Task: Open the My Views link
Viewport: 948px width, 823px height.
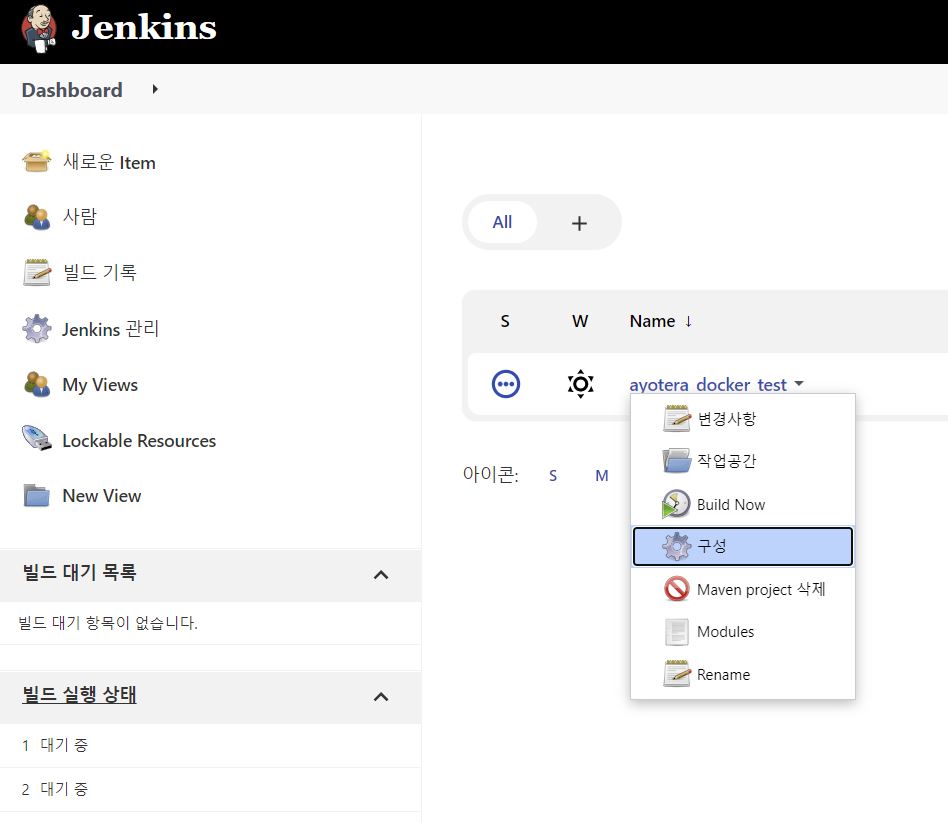Action: (x=100, y=385)
